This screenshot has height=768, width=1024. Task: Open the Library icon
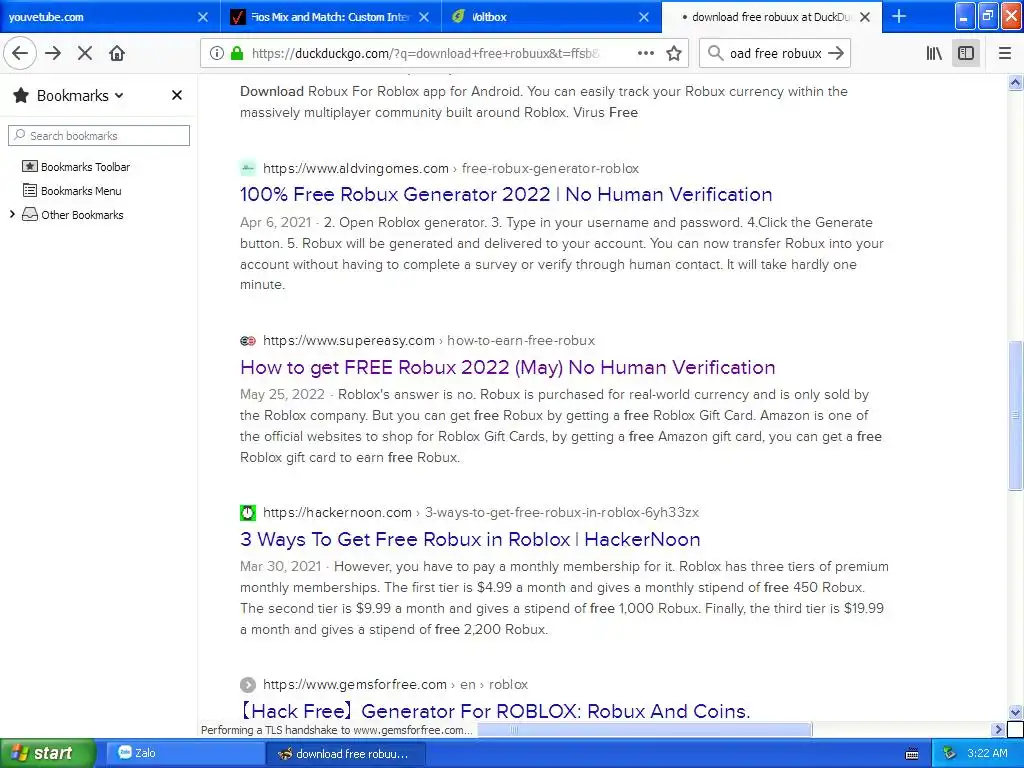[x=934, y=54]
